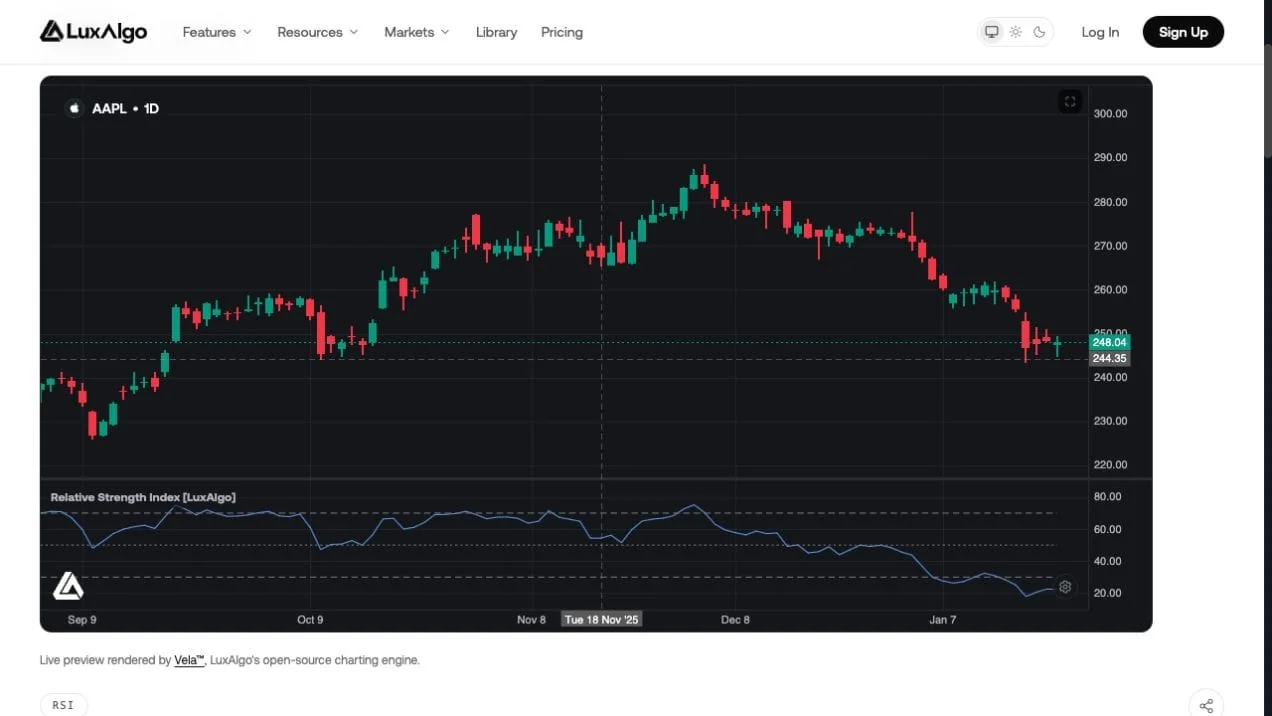Click the RSI tag
This screenshot has width=1272, height=716.
(63, 705)
